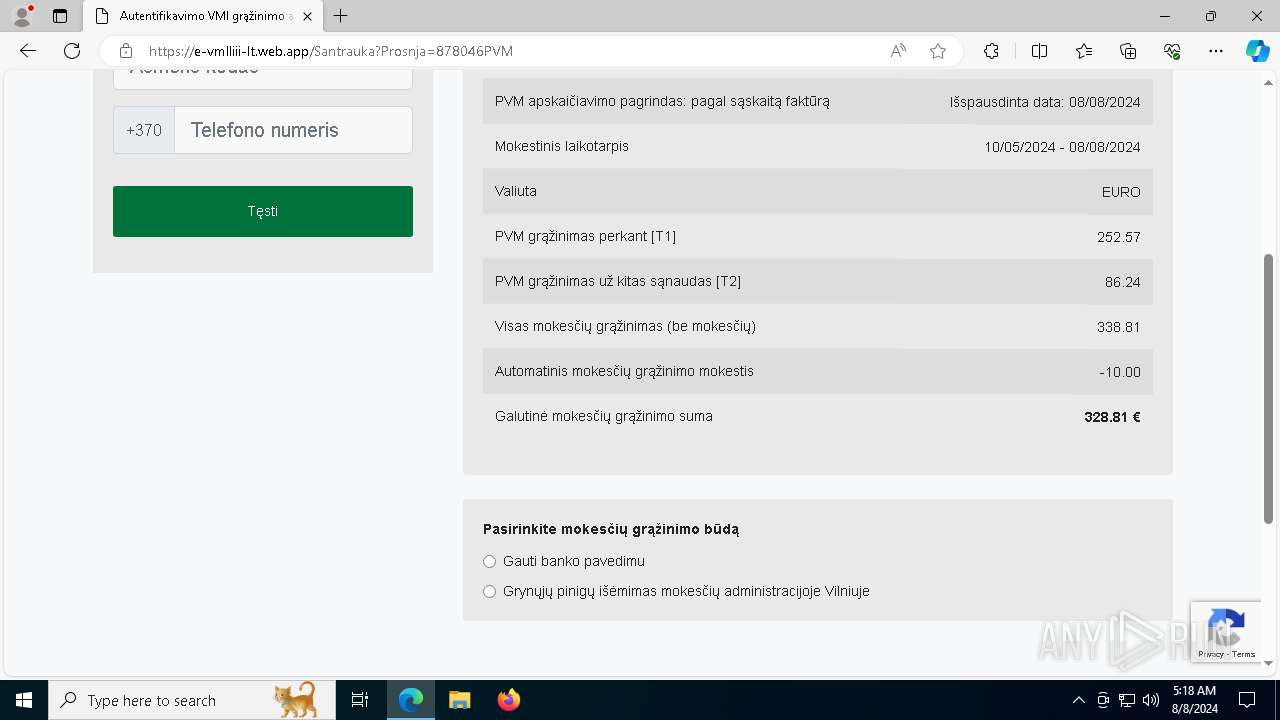Add this page to favorites
Image resolution: width=1280 pixels, height=720 pixels.
[x=938, y=51]
